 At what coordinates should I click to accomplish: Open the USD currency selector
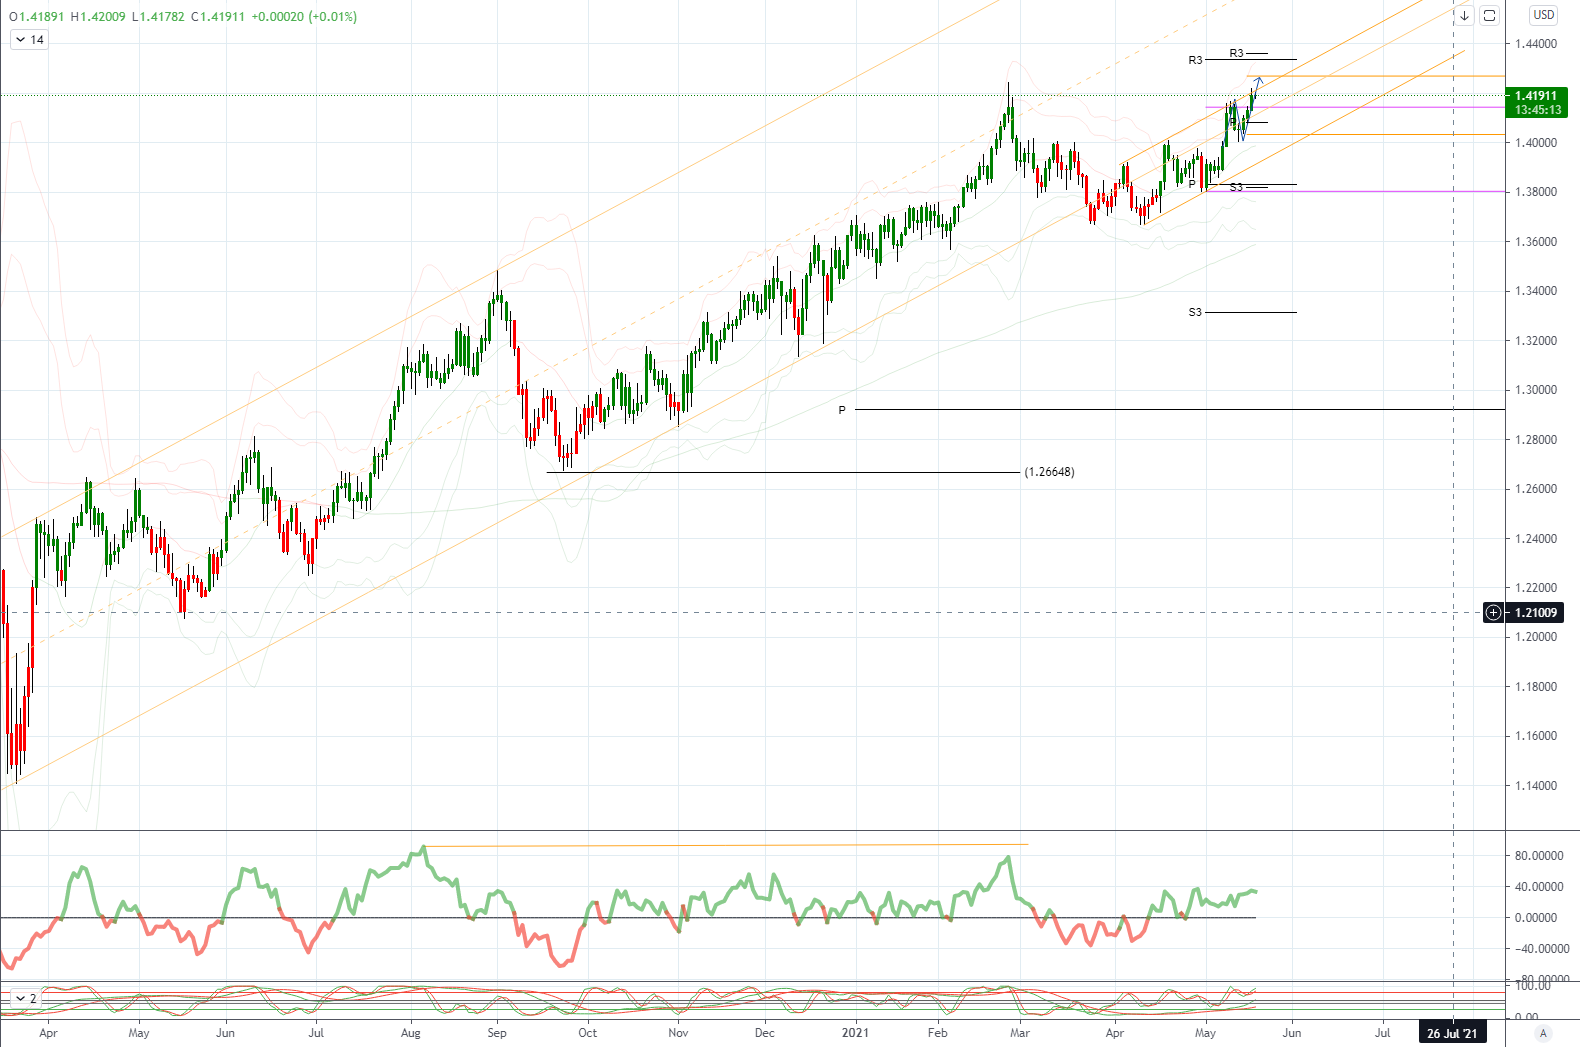pos(1544,15)
